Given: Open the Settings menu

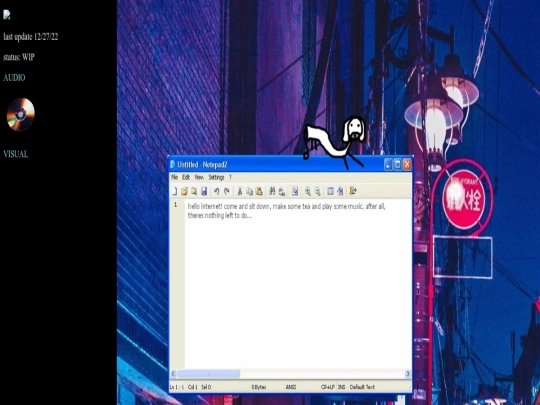Looking at the screenshot, I should pyautogui.click(x=216, y=177).
